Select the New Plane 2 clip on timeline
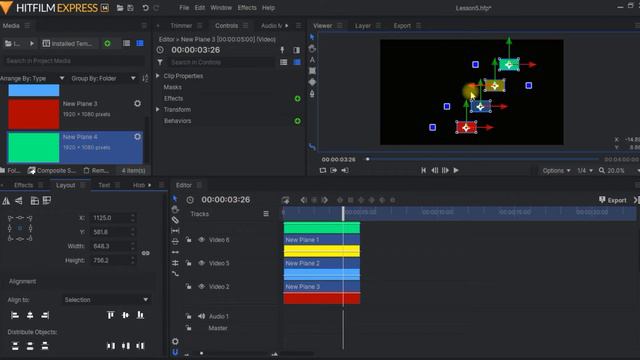640x360 pixels. [322, 269]
